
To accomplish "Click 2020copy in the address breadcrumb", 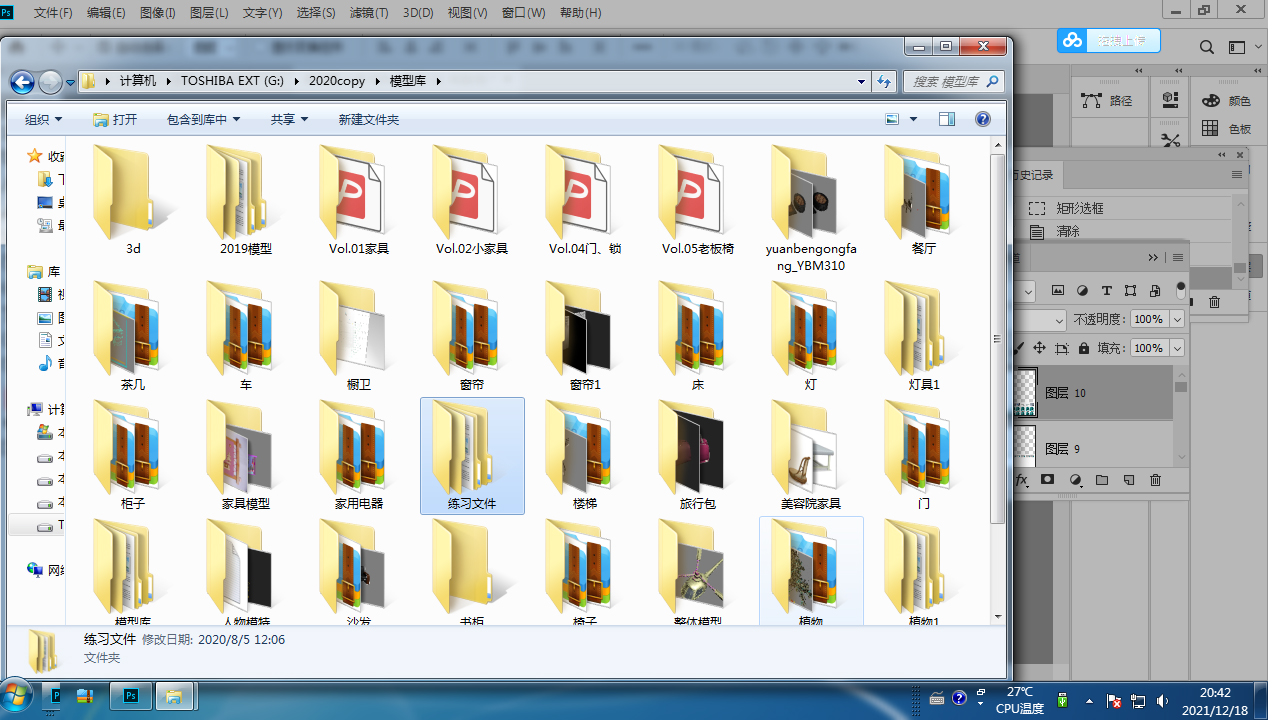I will (337, 82).
